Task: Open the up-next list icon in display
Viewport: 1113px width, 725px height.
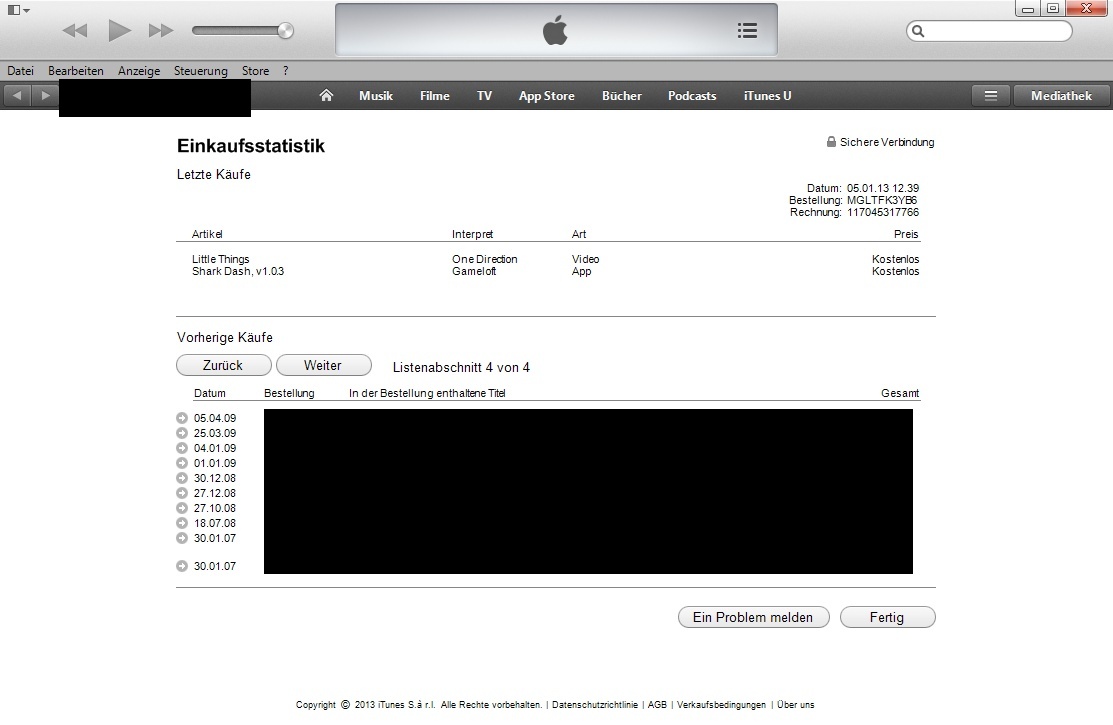Action: 747,31
